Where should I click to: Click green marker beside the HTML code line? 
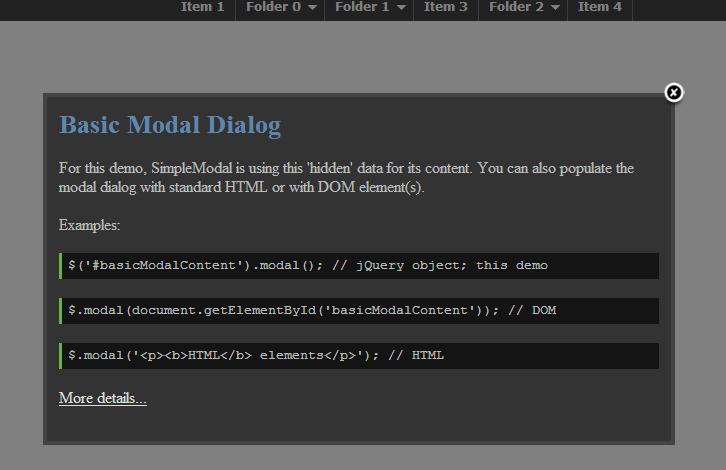[61, 355]
